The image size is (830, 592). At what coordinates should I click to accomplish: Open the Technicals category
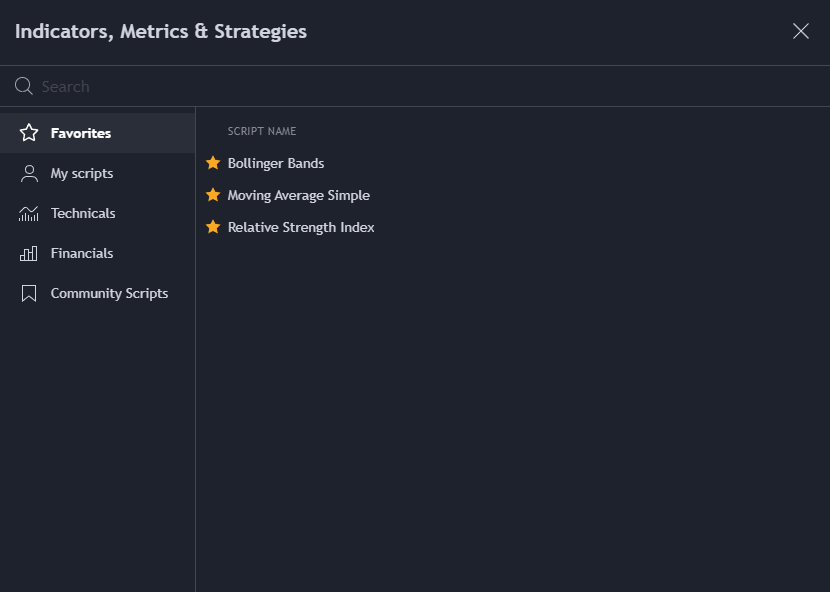click(97, 213)
